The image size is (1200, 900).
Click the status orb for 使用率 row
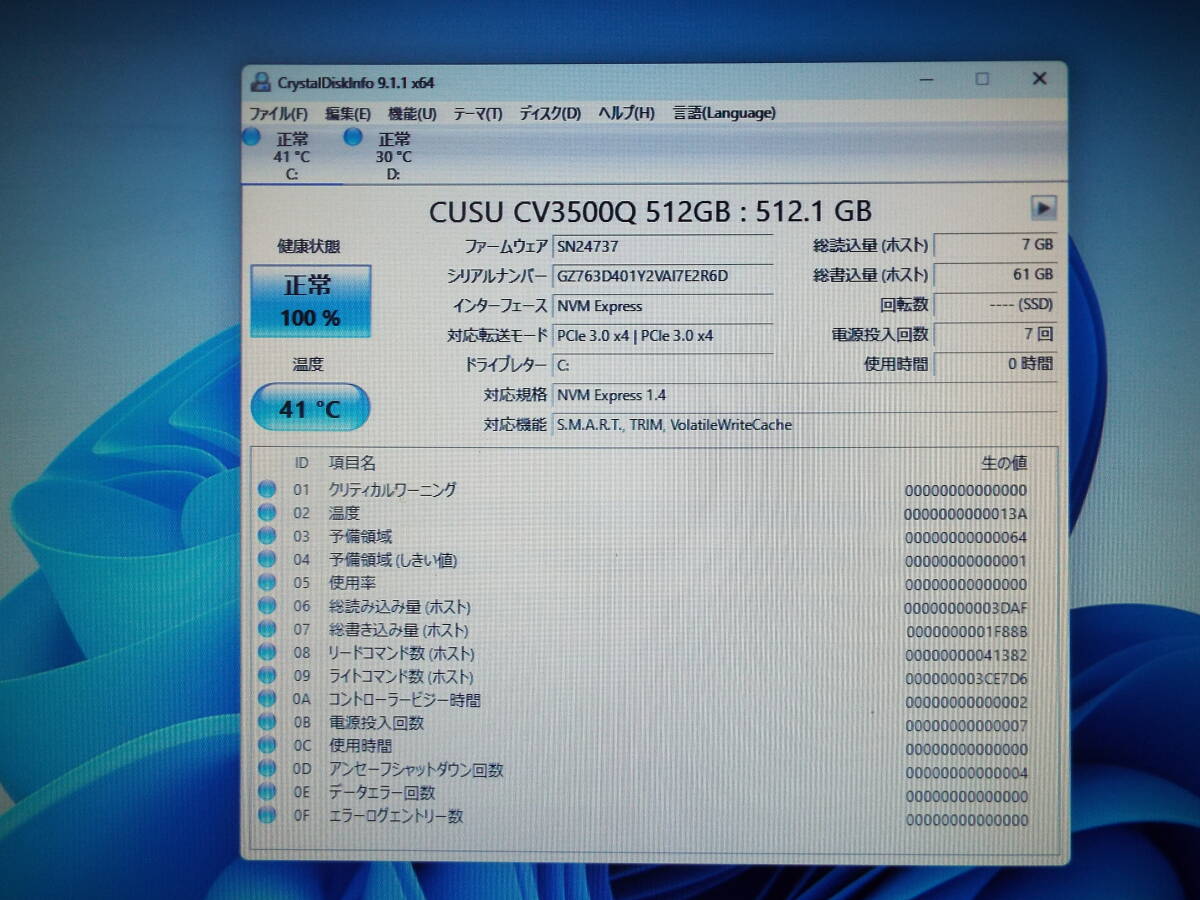coord(266,582)
